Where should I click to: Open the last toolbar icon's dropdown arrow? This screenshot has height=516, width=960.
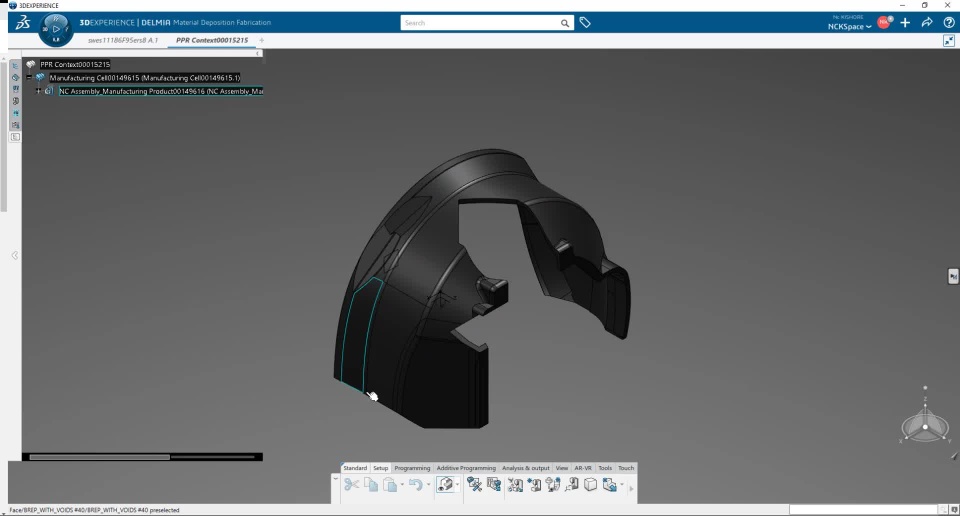(x=621, y=485)
